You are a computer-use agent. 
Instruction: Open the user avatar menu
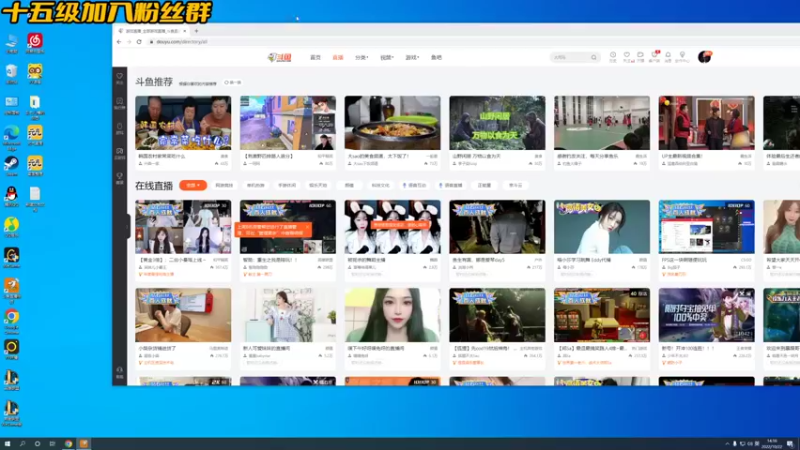point(705,57)
